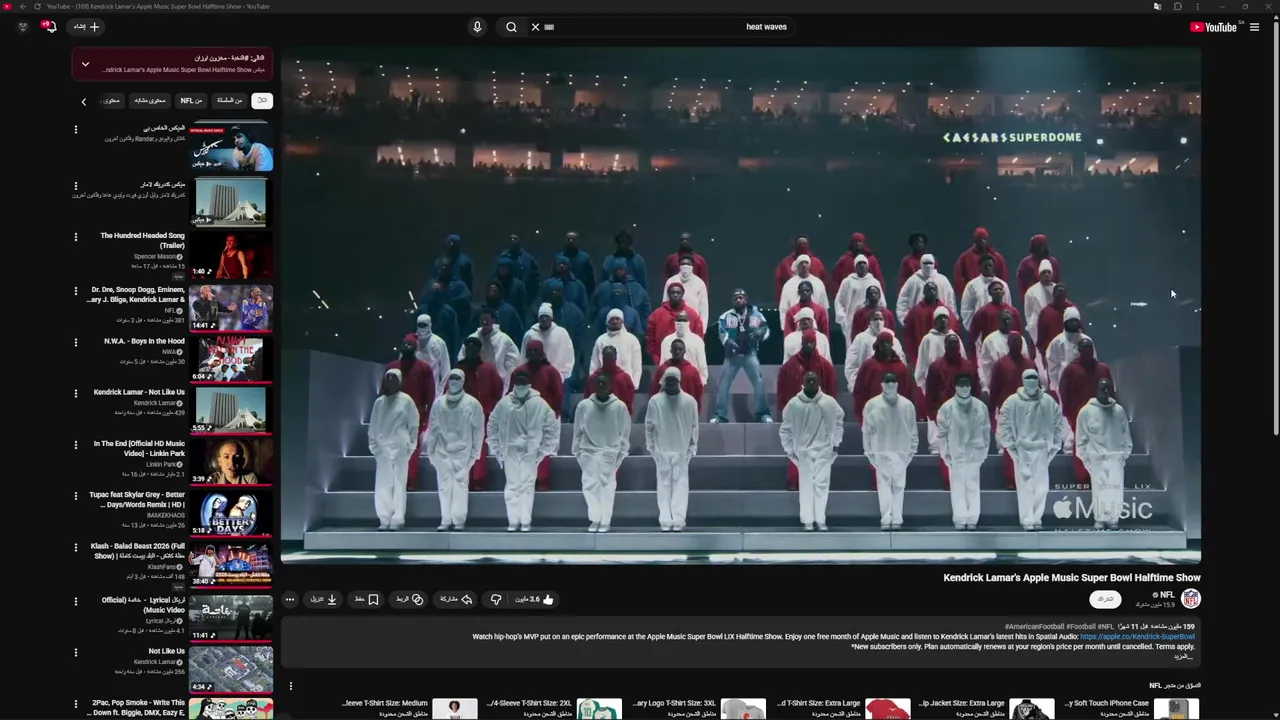Open Dr. Dre, Snoop Dogg, Eminem thumbnail

231,308
